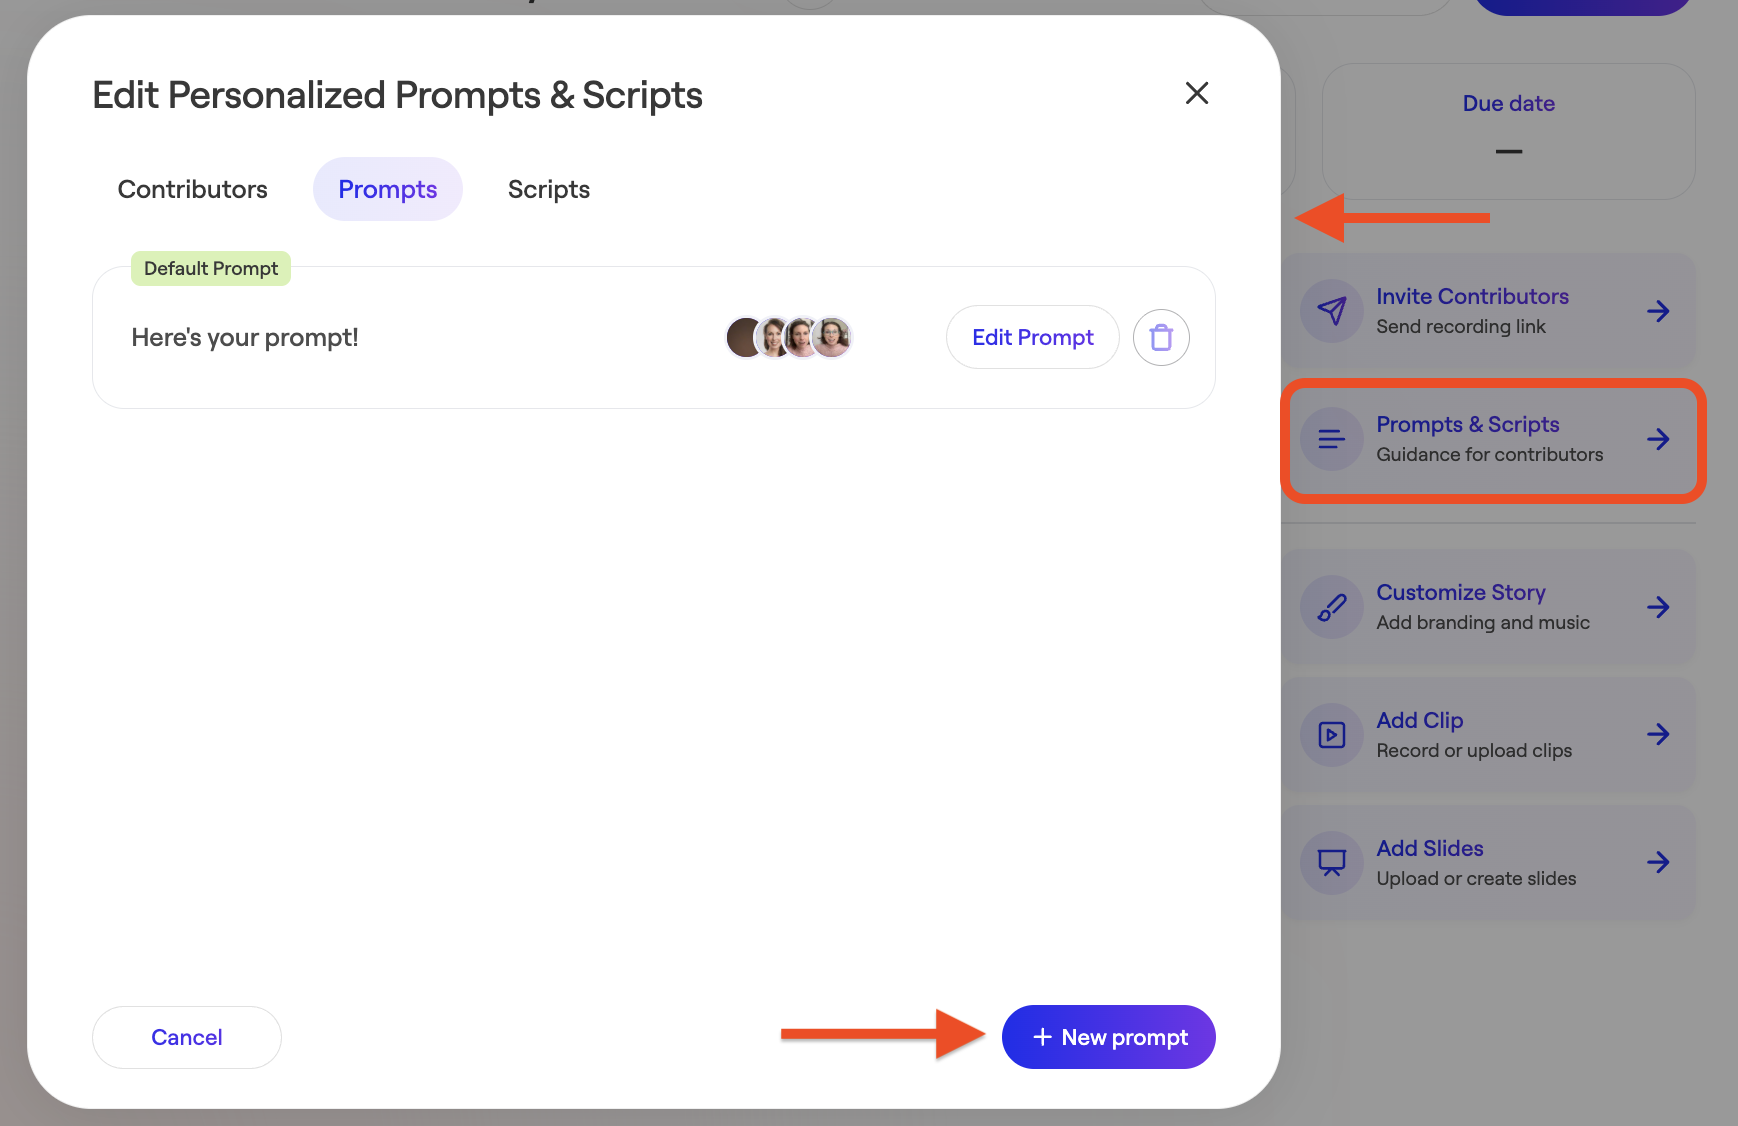Click the contributor avatars on the default prompt
The height and width of the screenshot is (1126, 1738).
pos(789,338)
